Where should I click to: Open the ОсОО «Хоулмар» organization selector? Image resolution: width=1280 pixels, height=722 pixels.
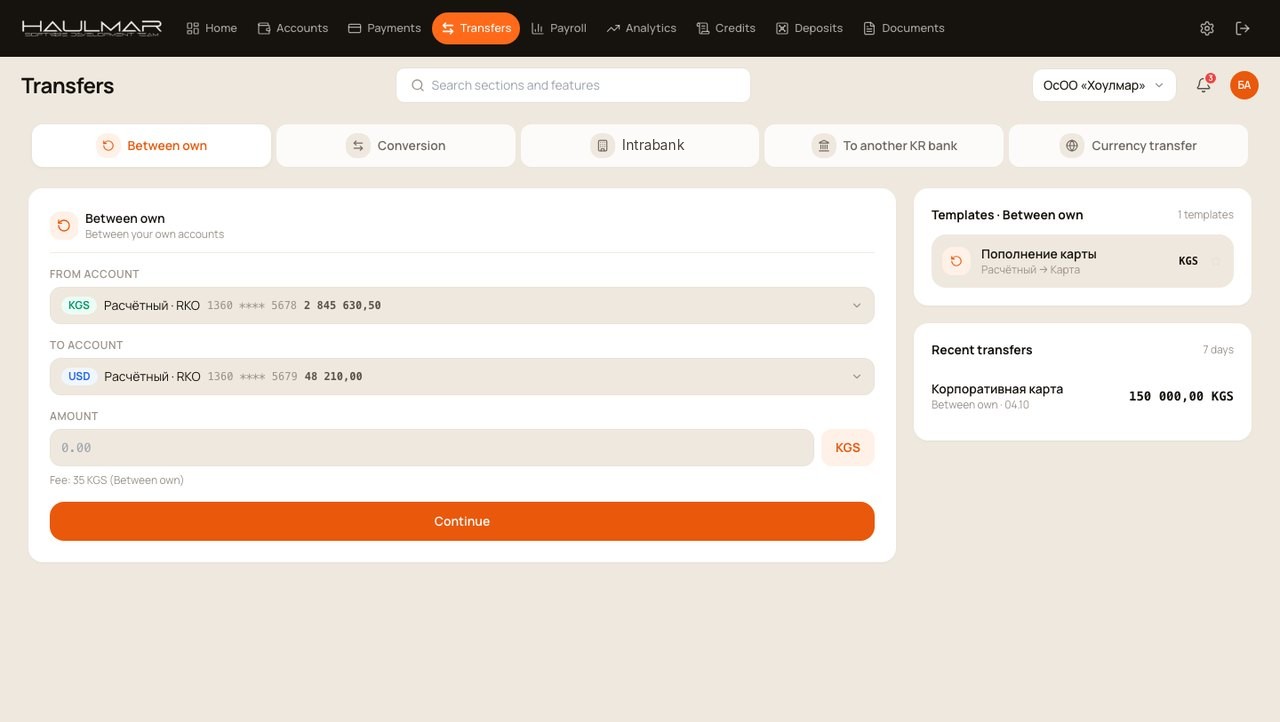coord(1104,85)
